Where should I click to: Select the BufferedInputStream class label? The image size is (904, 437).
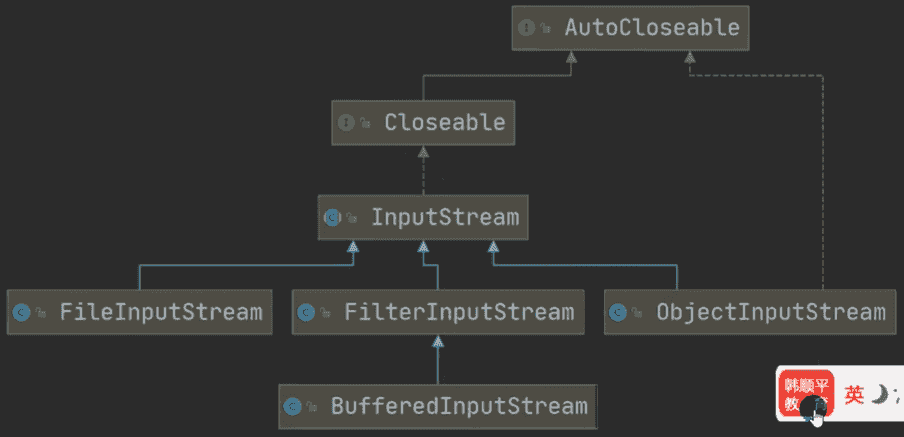[459, 406]
